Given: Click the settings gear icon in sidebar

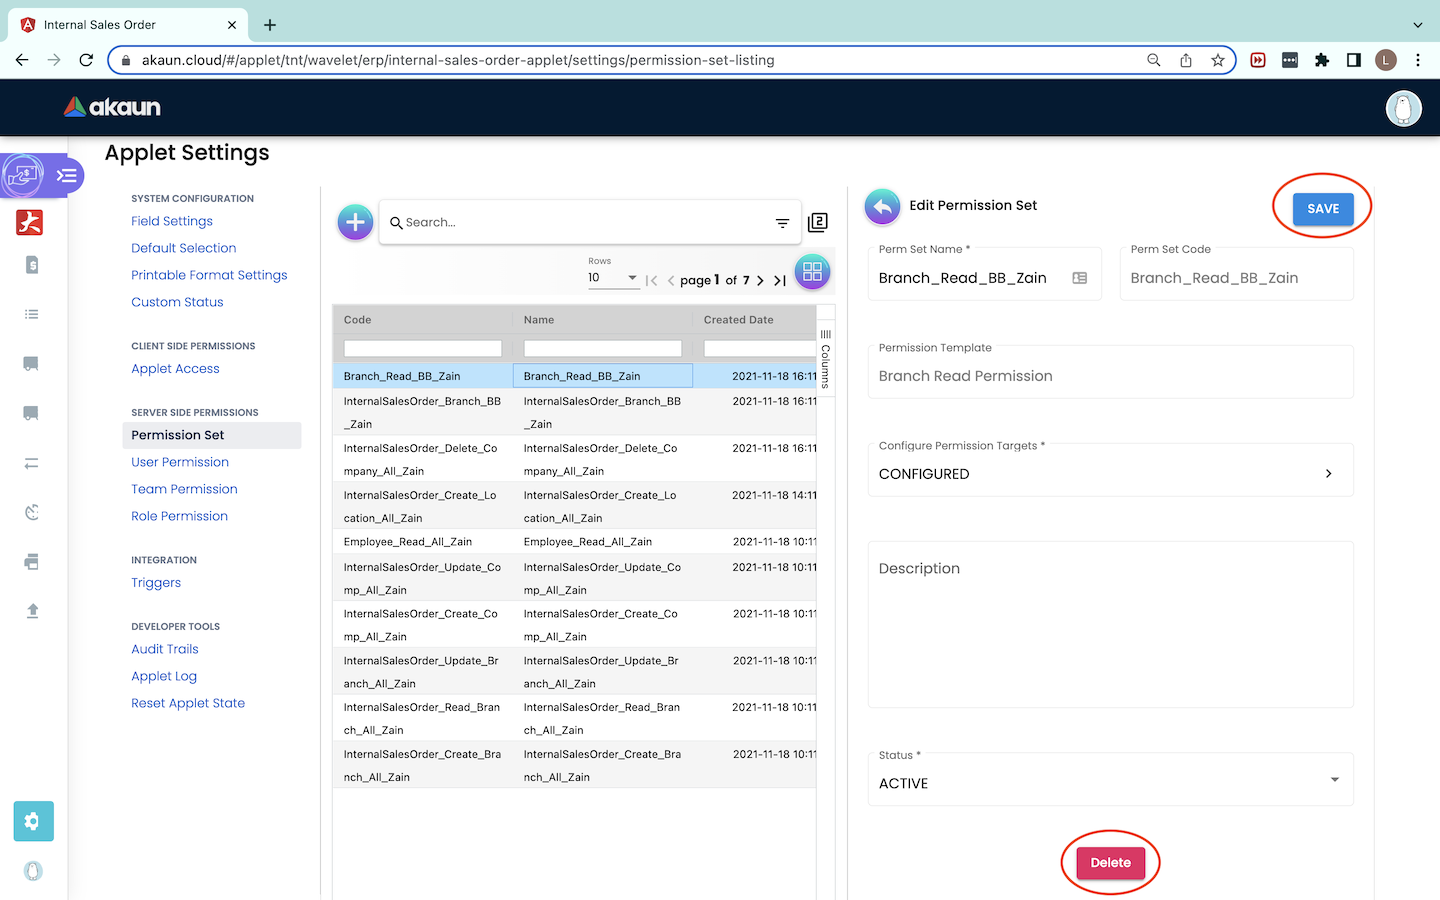Looking at the screenshot, I should tap(33, 821).
